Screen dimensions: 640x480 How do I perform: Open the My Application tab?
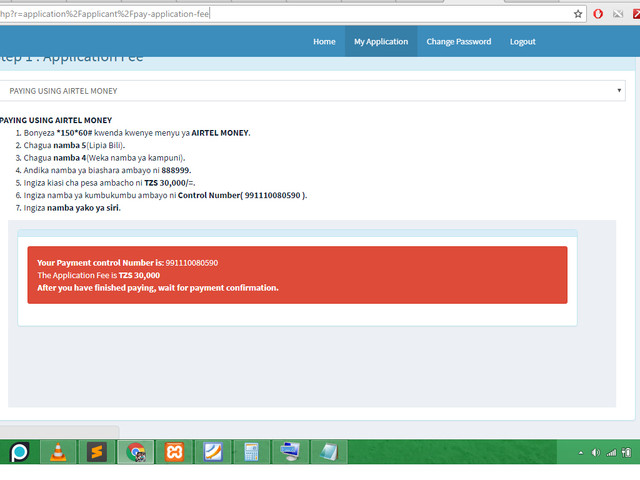(381, 42)
